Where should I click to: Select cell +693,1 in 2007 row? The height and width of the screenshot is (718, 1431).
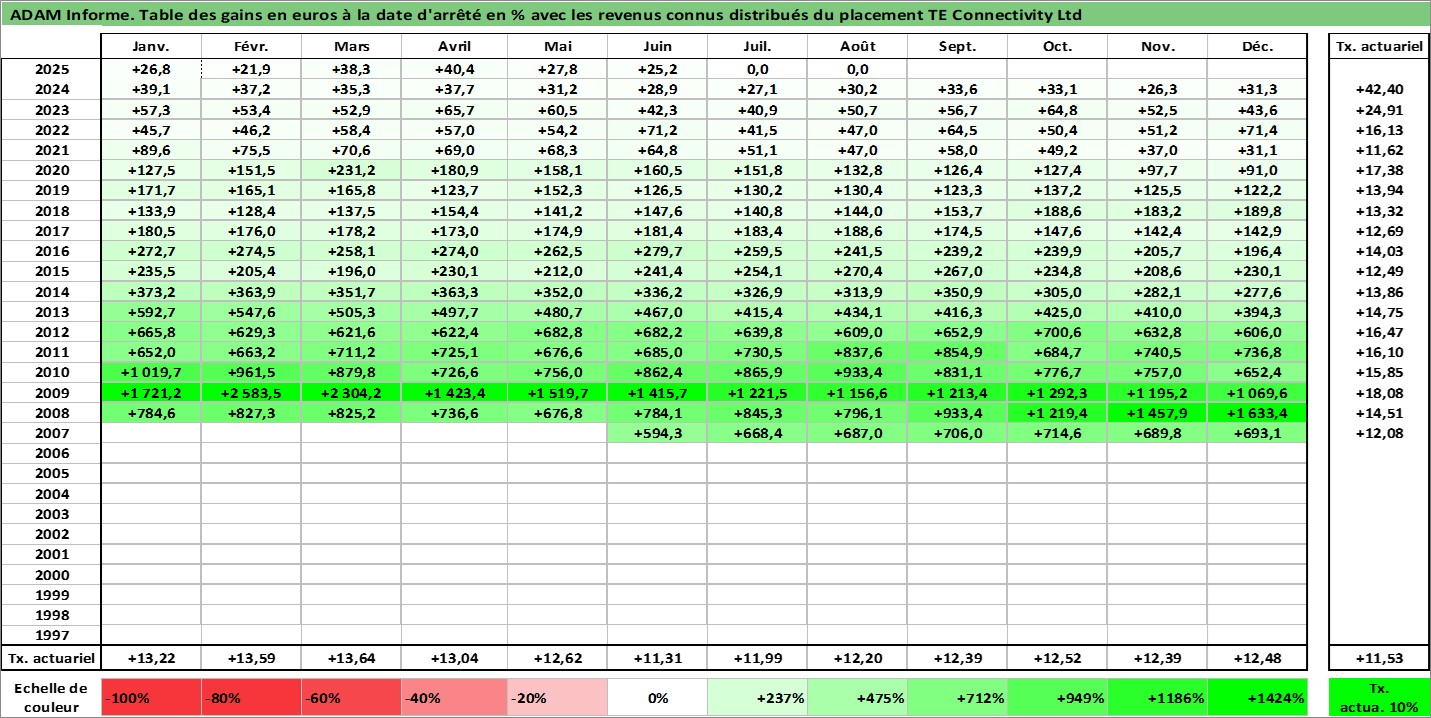(1257, 433)
